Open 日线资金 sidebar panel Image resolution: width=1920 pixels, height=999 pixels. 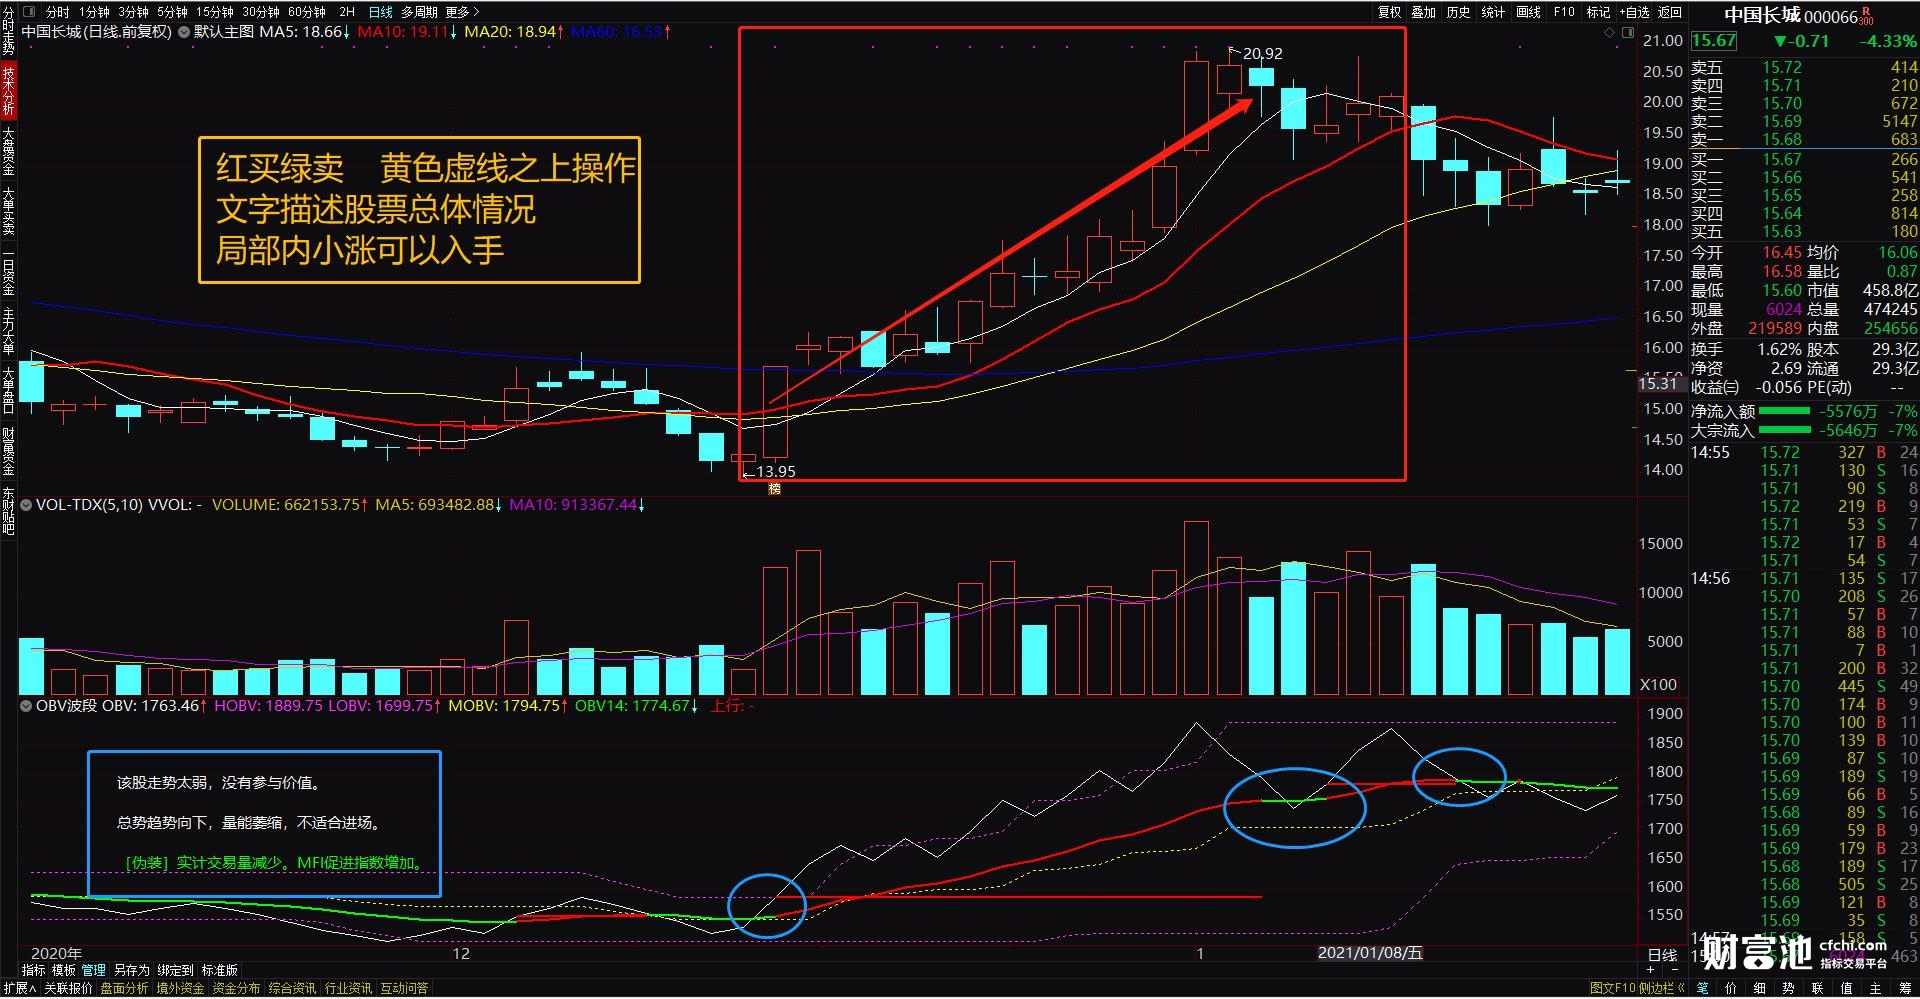pyautogui.click(x=8, y=271)
